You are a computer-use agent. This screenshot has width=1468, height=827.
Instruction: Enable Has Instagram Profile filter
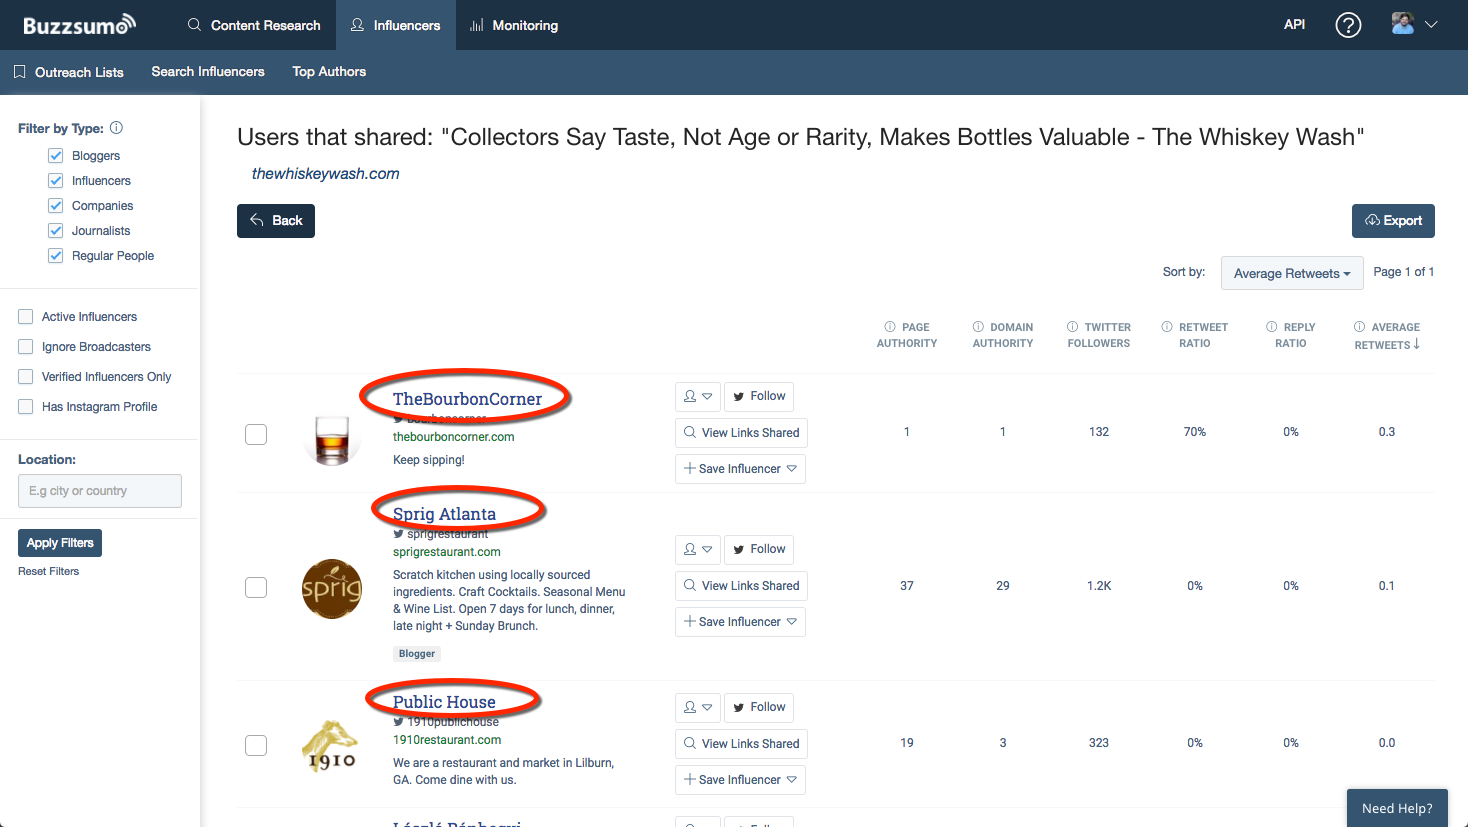(26, 407)
